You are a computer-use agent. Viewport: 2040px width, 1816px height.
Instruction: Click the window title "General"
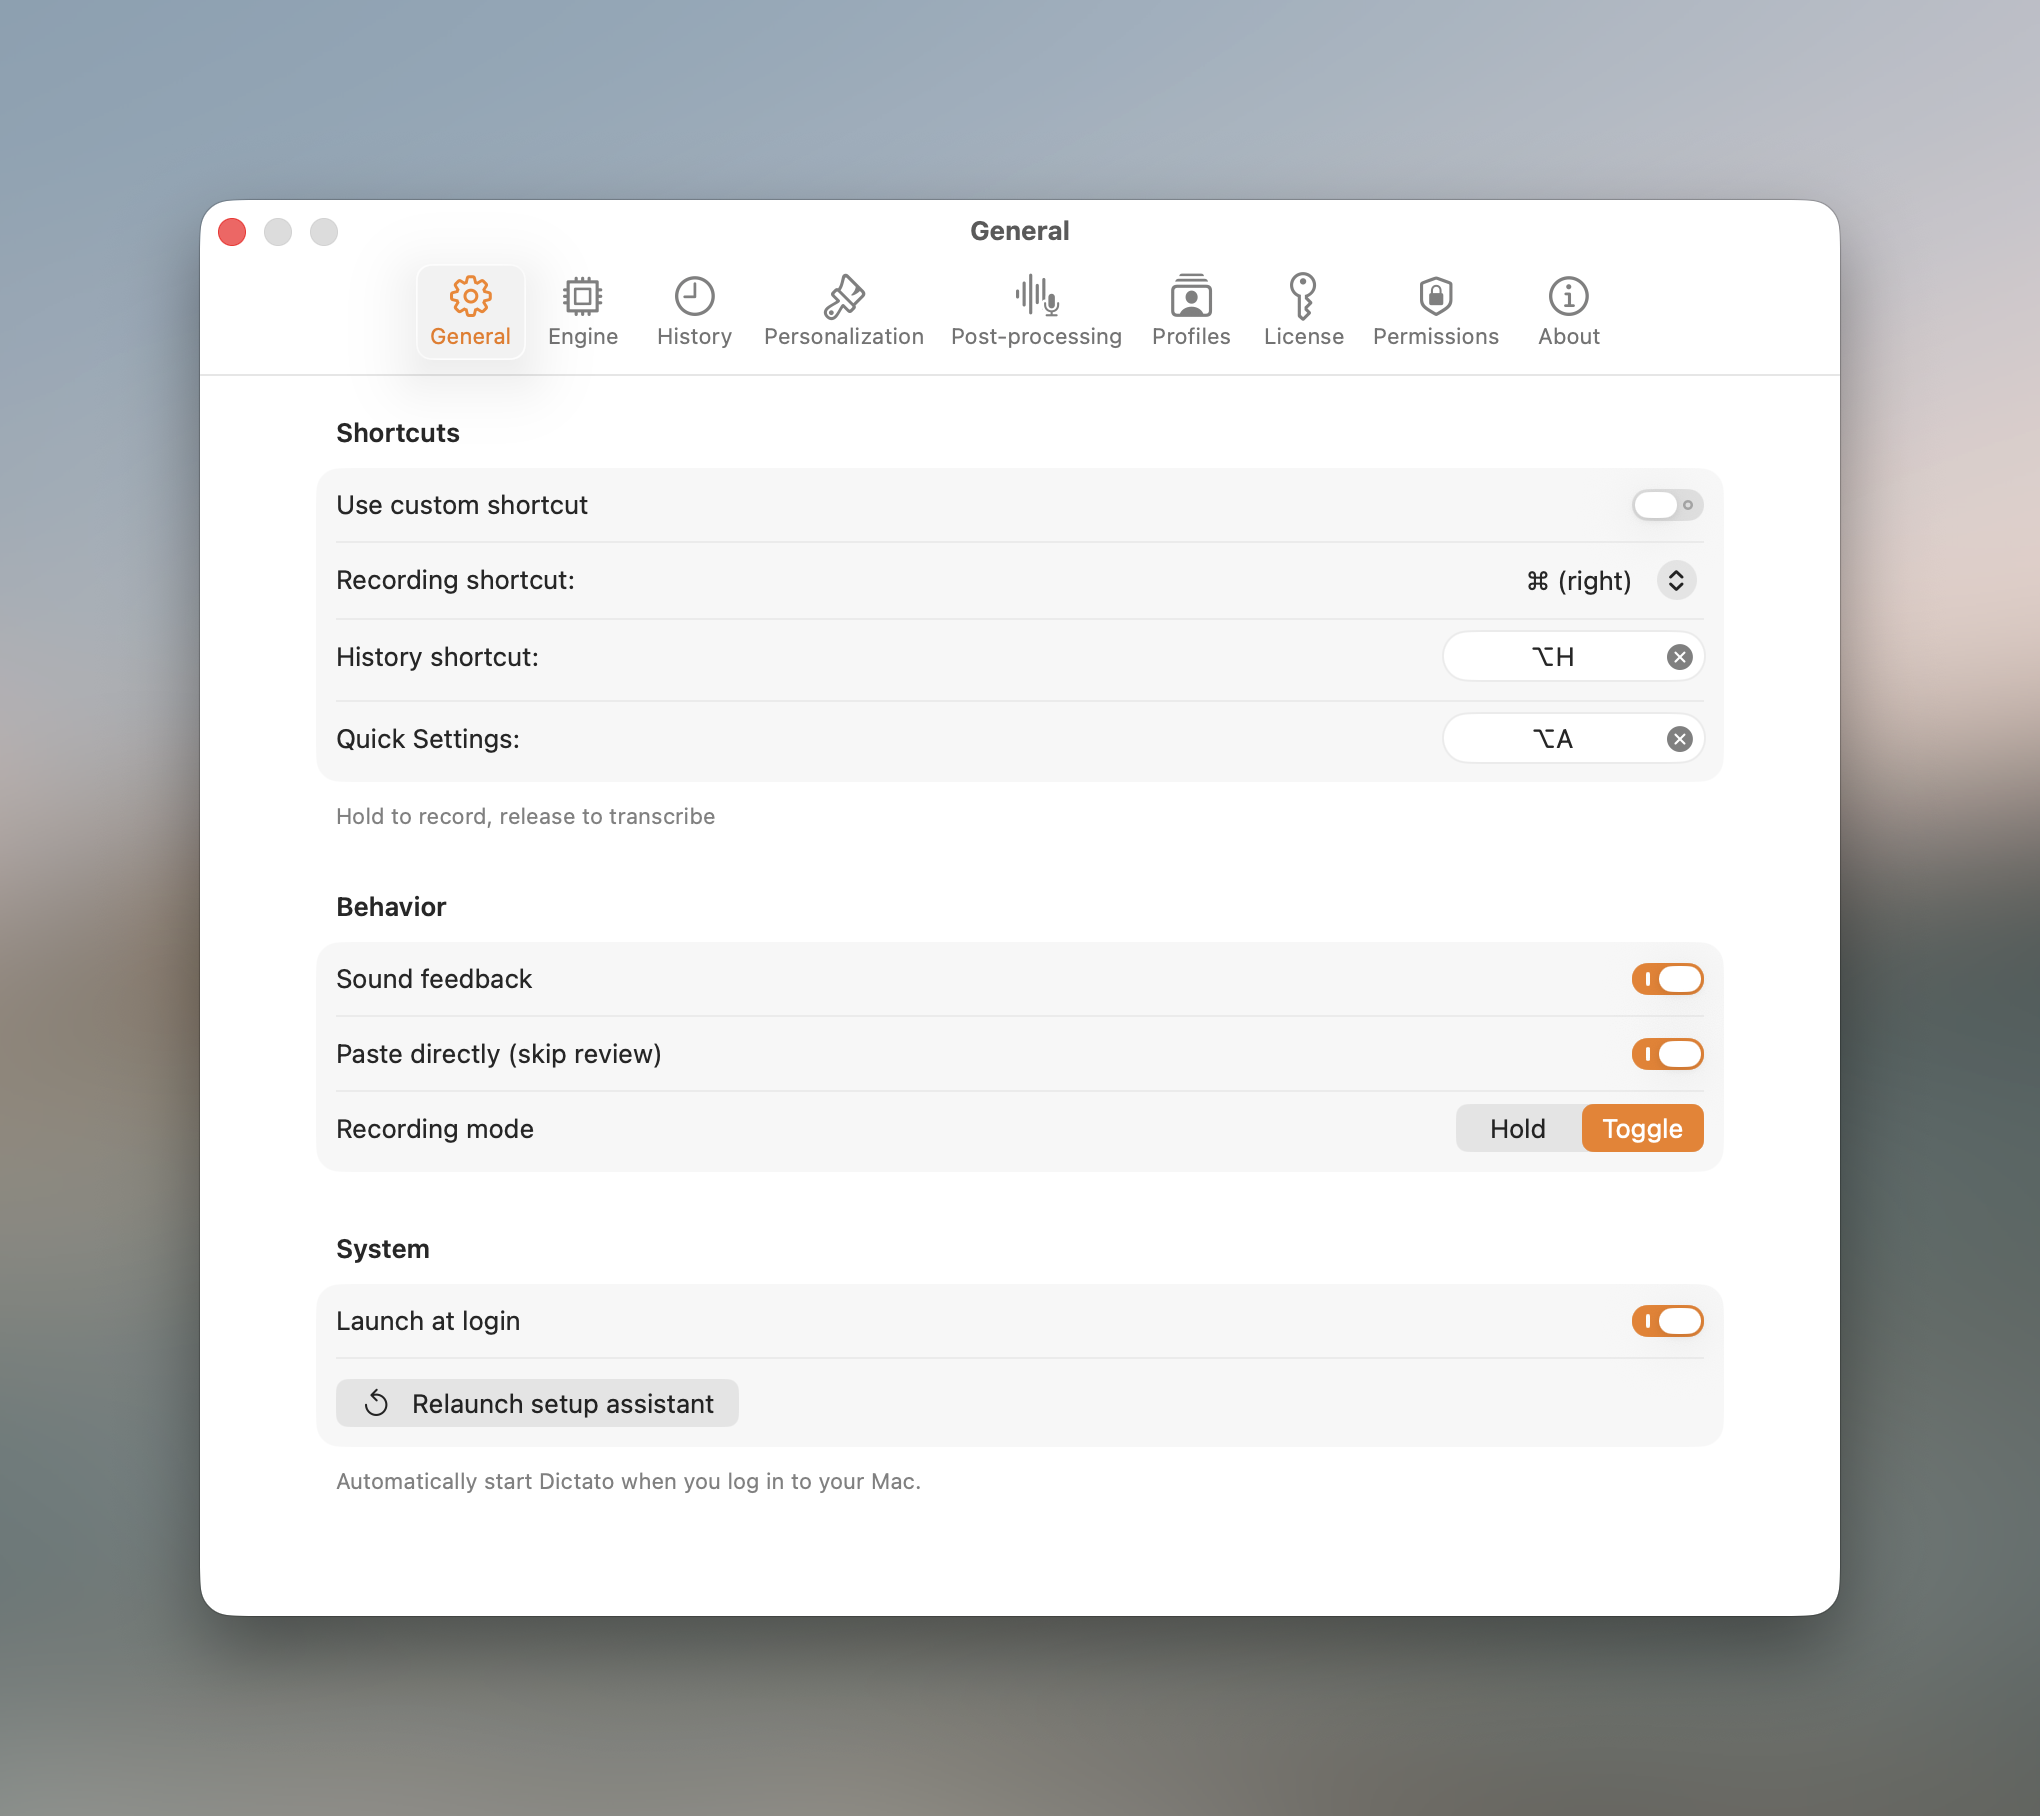click(x=1019, y=231)
